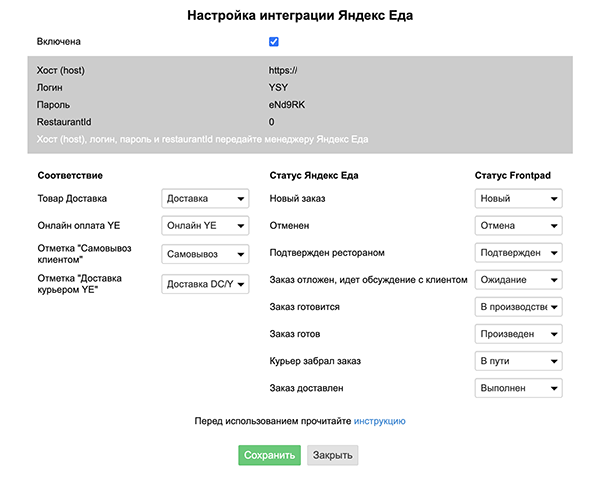The width and height of the screenshot is (600, 482).
Task: Click the Заказ отложен, идет обсуждение label
Action: click(x=368, y=280)
